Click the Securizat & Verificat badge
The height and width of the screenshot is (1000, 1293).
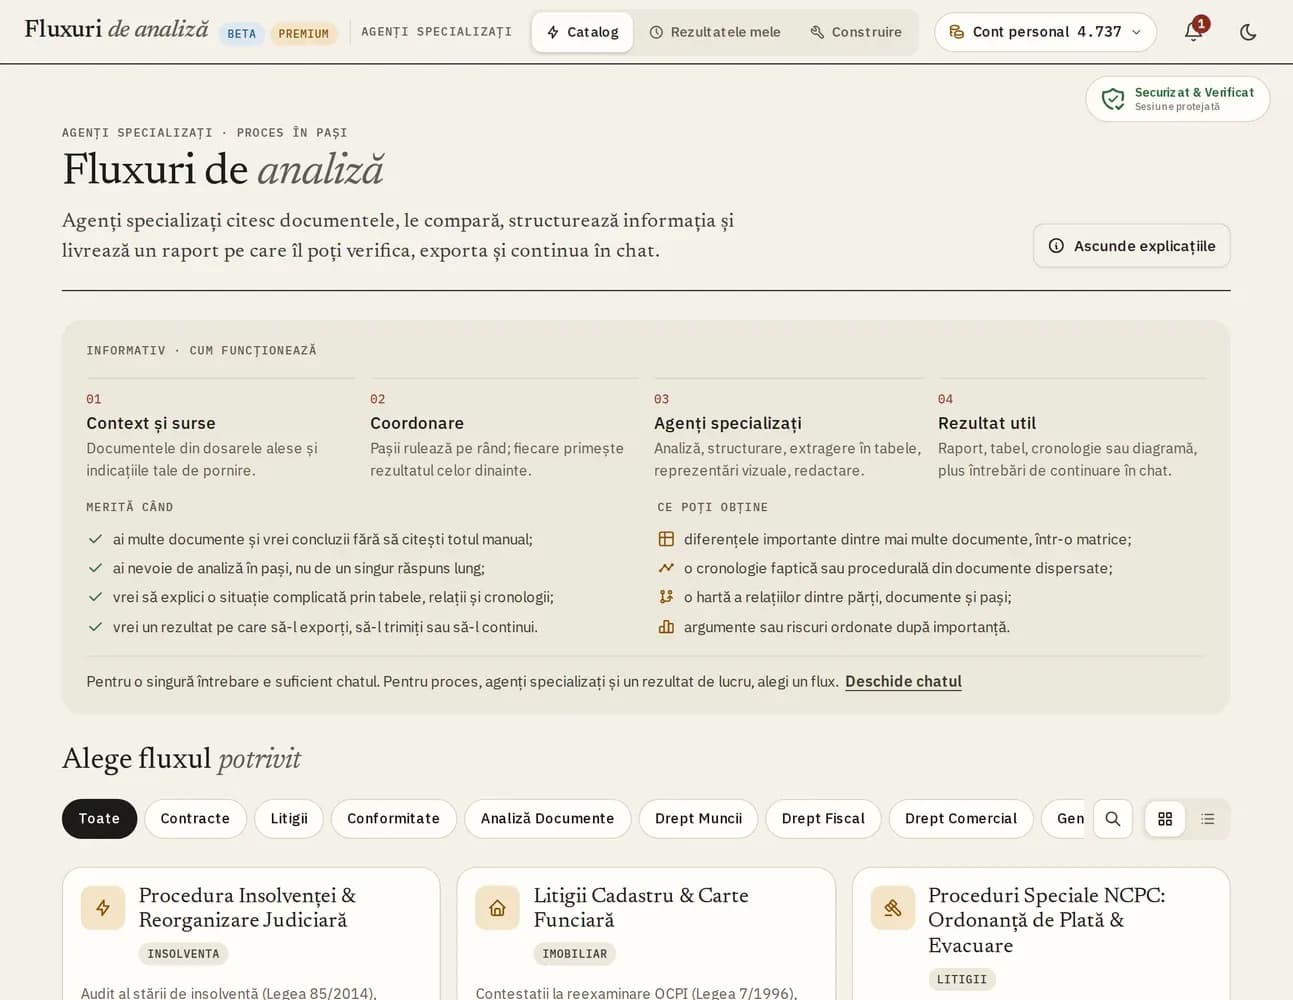point(1178,99)
